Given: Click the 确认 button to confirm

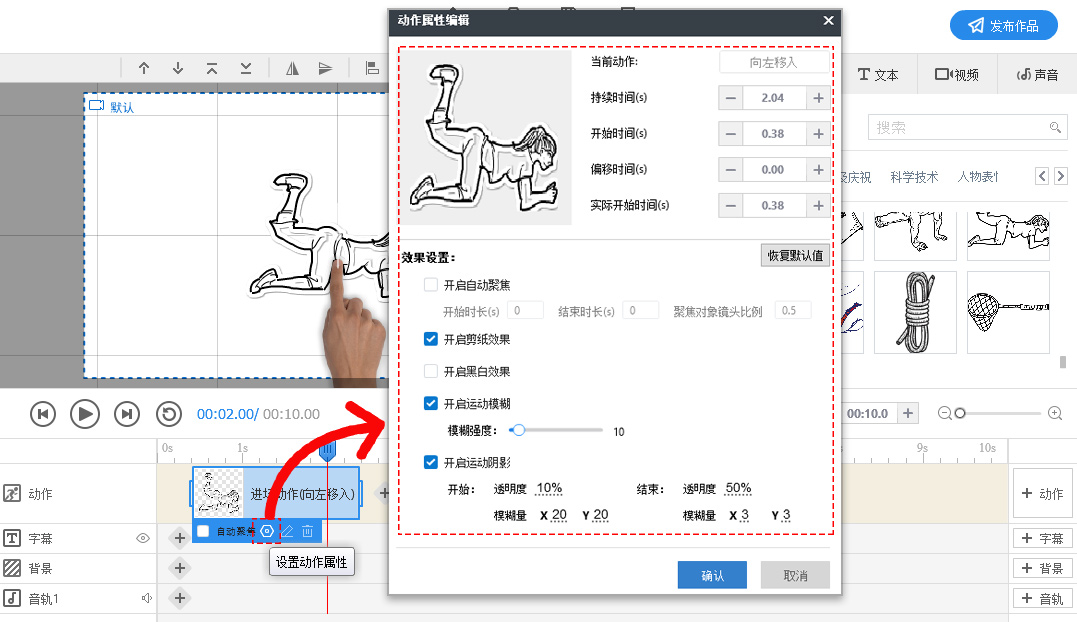Looking at the screenshot, I should (711, 575).
